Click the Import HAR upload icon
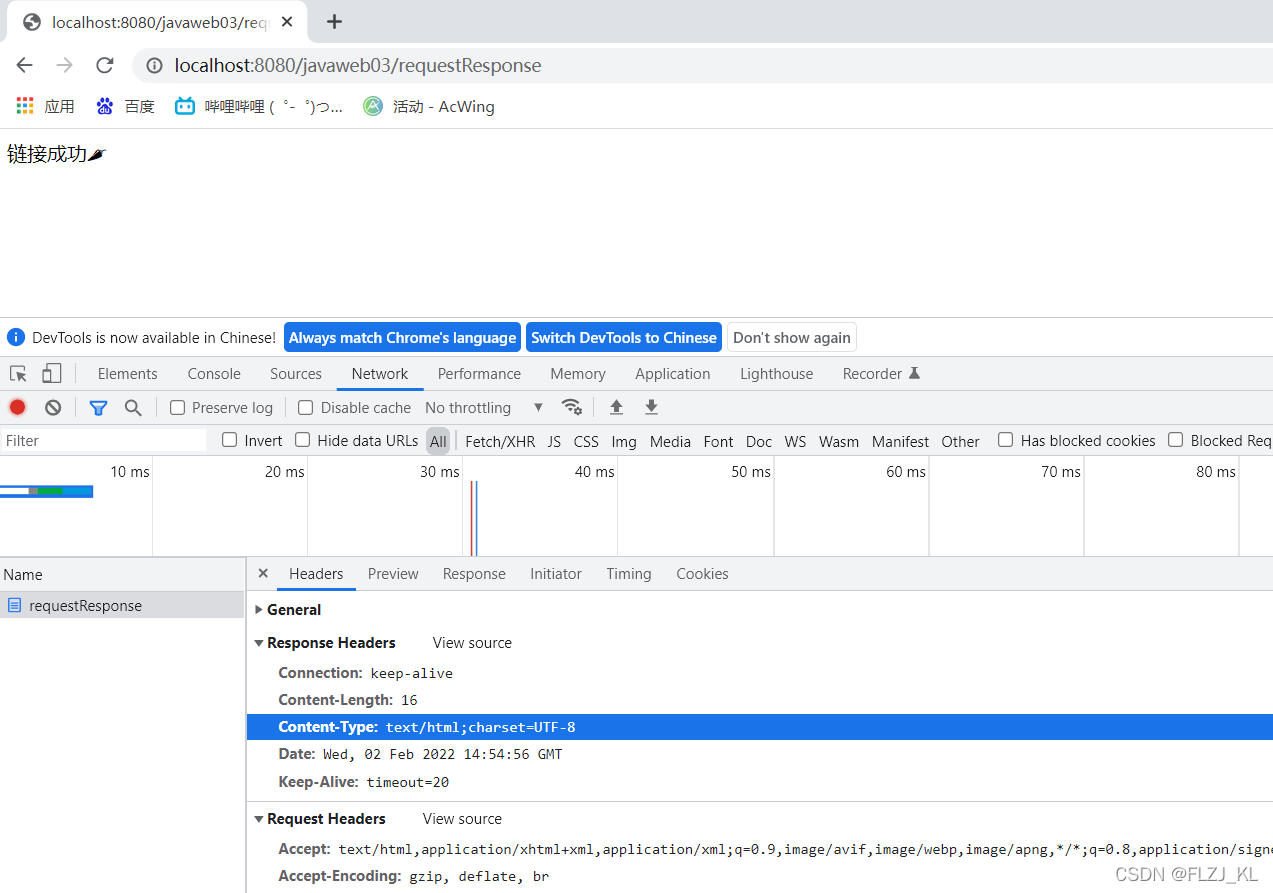 tap(616, 407)
